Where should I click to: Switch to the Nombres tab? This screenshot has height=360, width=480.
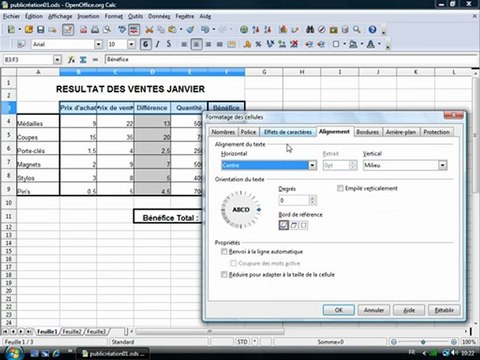pos(223,132)
